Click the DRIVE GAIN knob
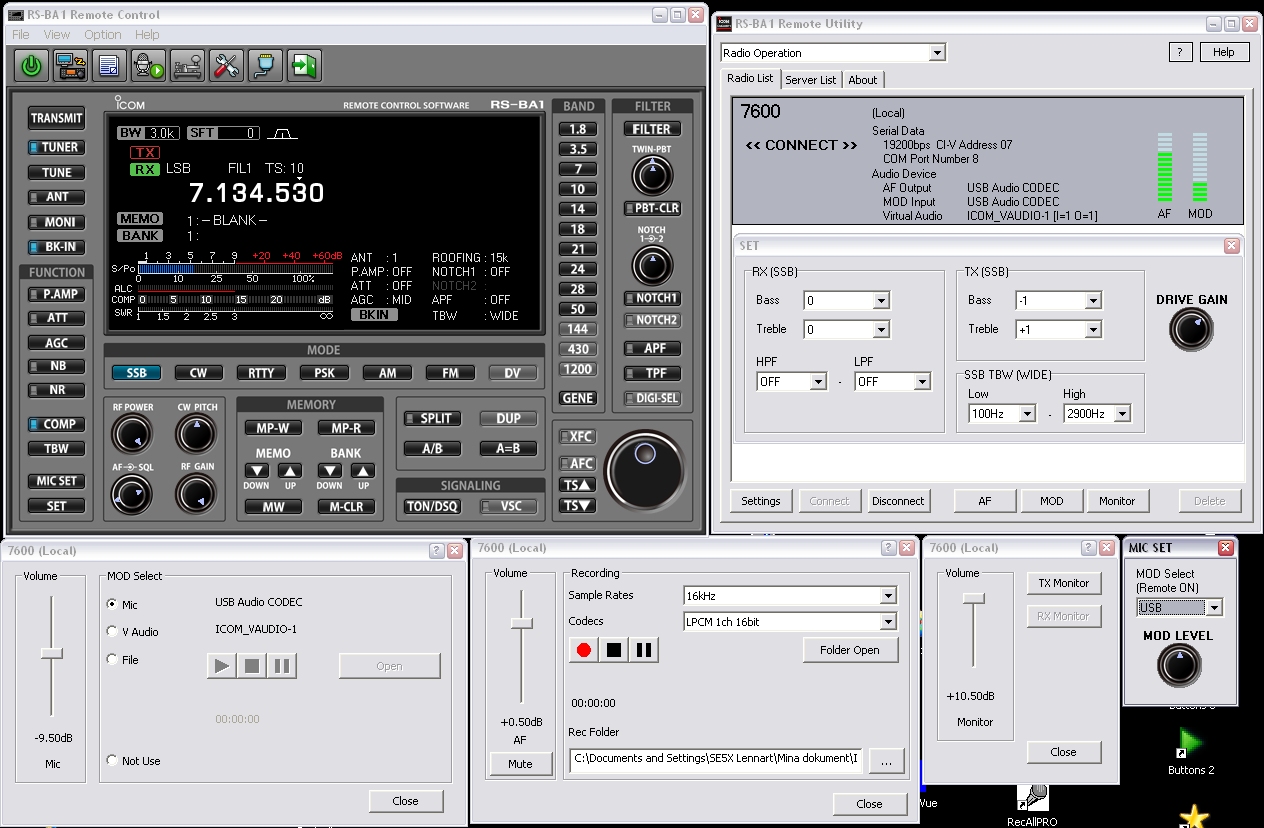 1191,330
